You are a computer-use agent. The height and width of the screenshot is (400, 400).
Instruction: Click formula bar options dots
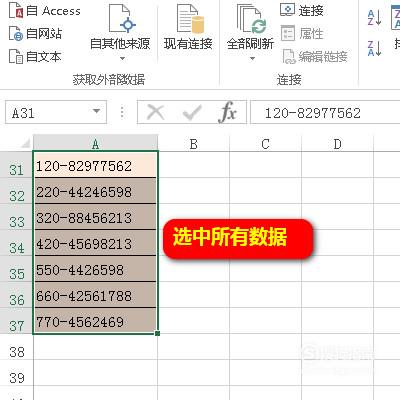(x=122, y=112)
